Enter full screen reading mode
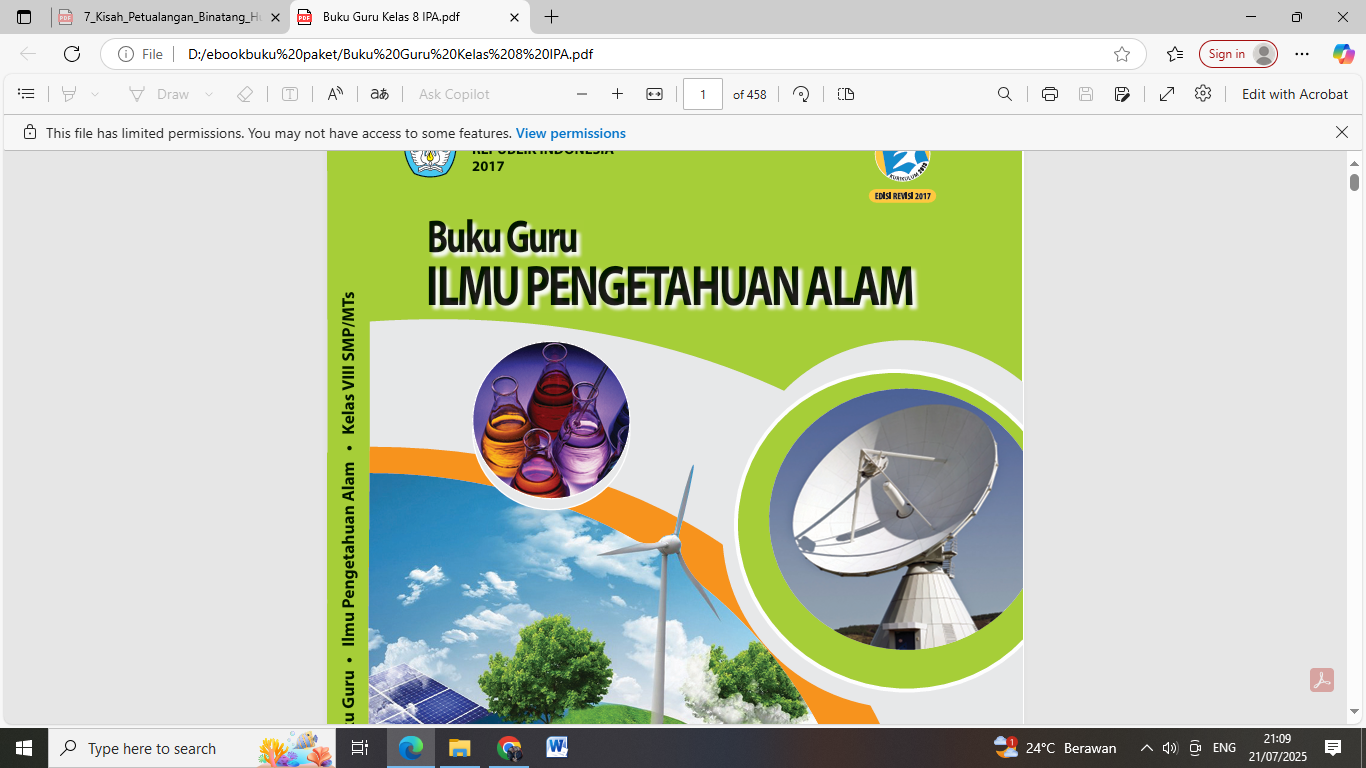This screenshot has width=1366, height=768. [1166, 93]
